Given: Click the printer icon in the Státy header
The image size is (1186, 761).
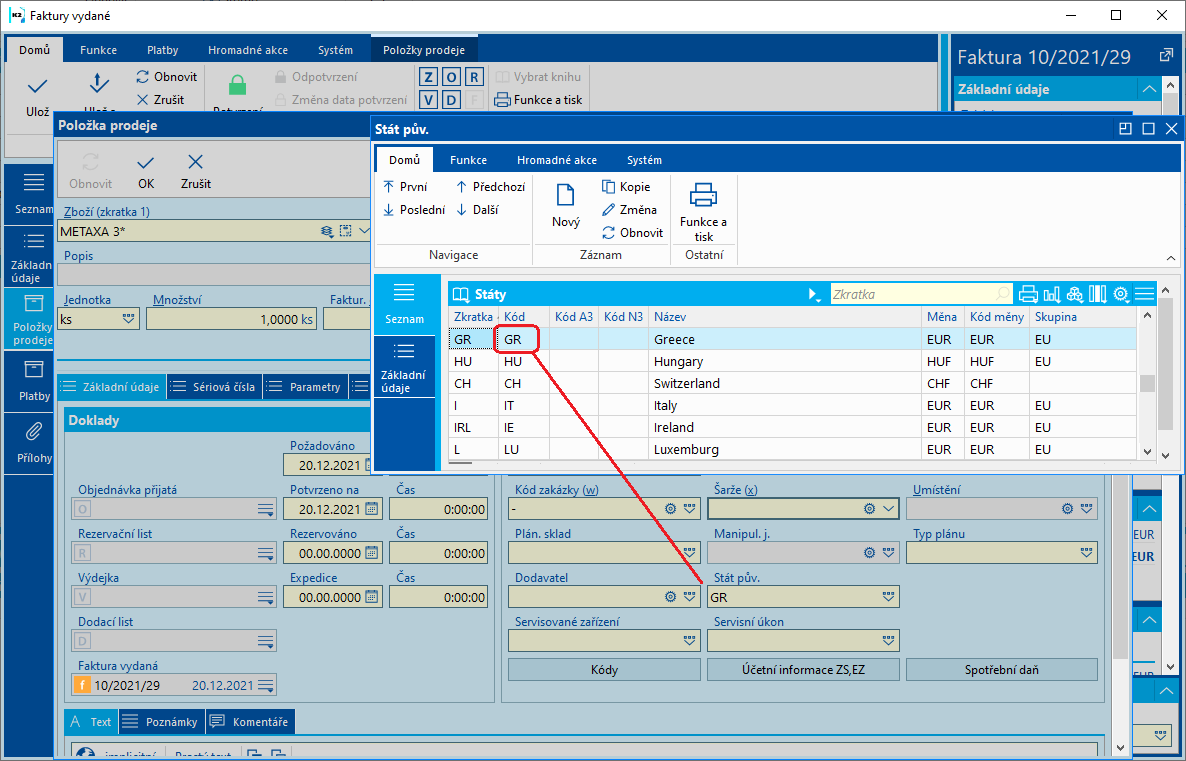Looking at the screenshot, I should tap(1028, 294).
